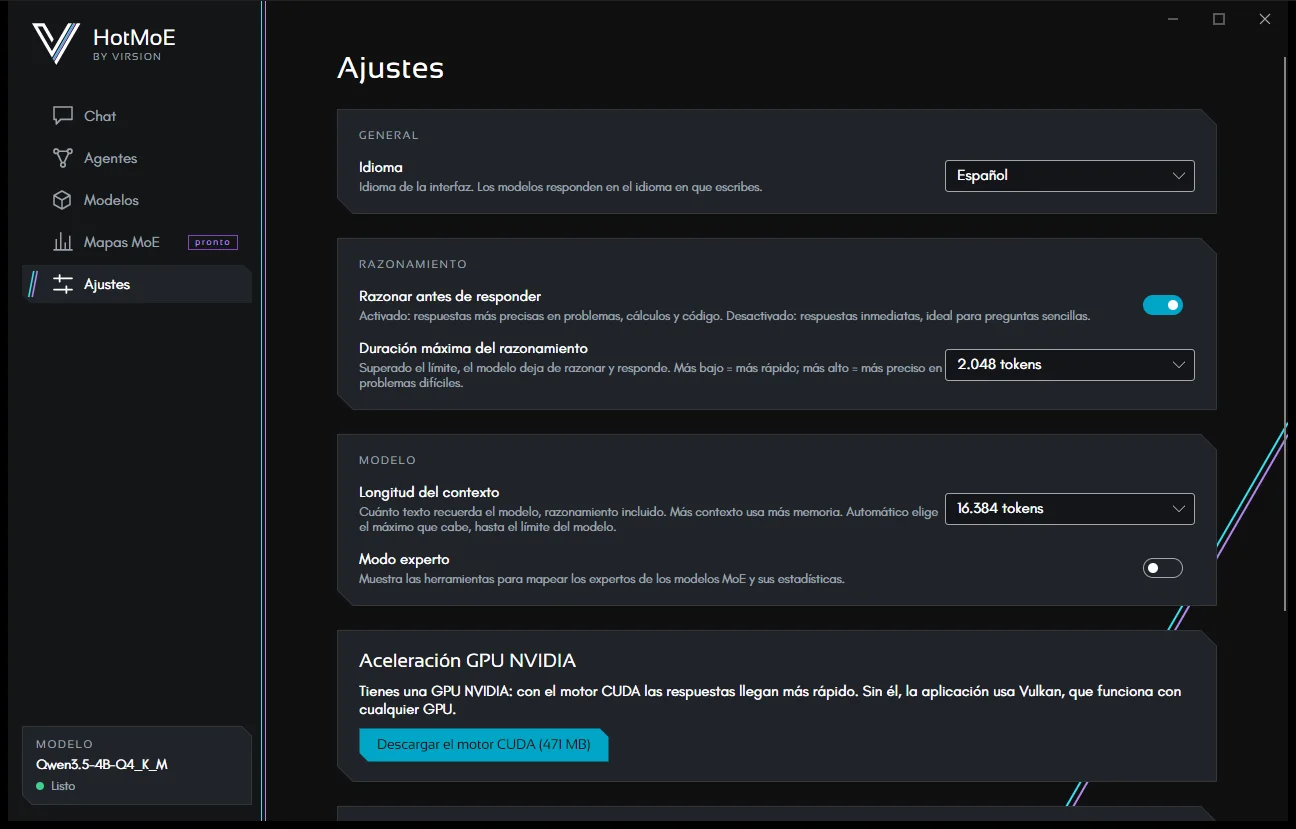Click the "Aceleración GPU NVIDIA" heading
This screenshot has height=829, width=1296.
[x=468, y=661]
